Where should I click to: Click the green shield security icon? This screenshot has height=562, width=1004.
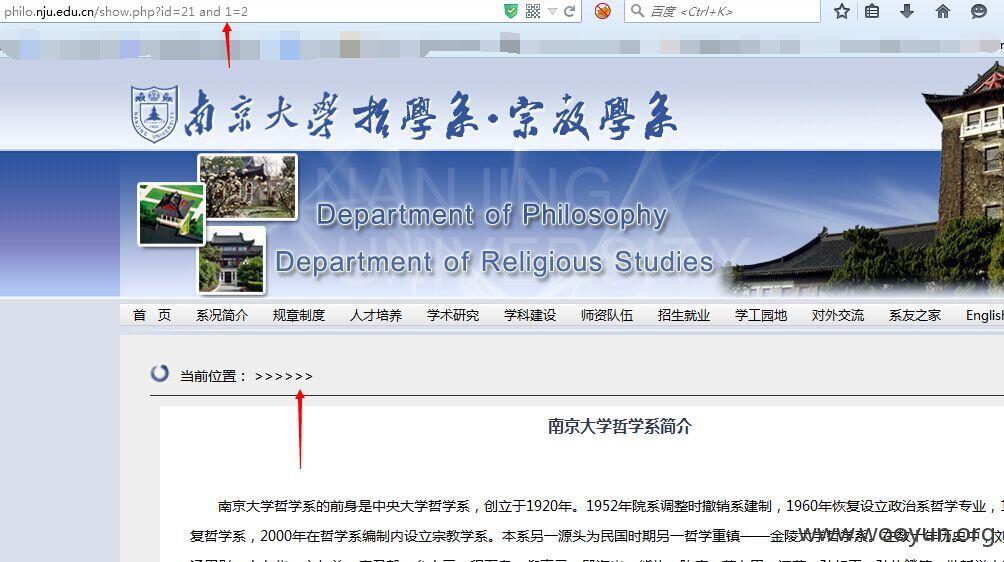coord(510,11)
